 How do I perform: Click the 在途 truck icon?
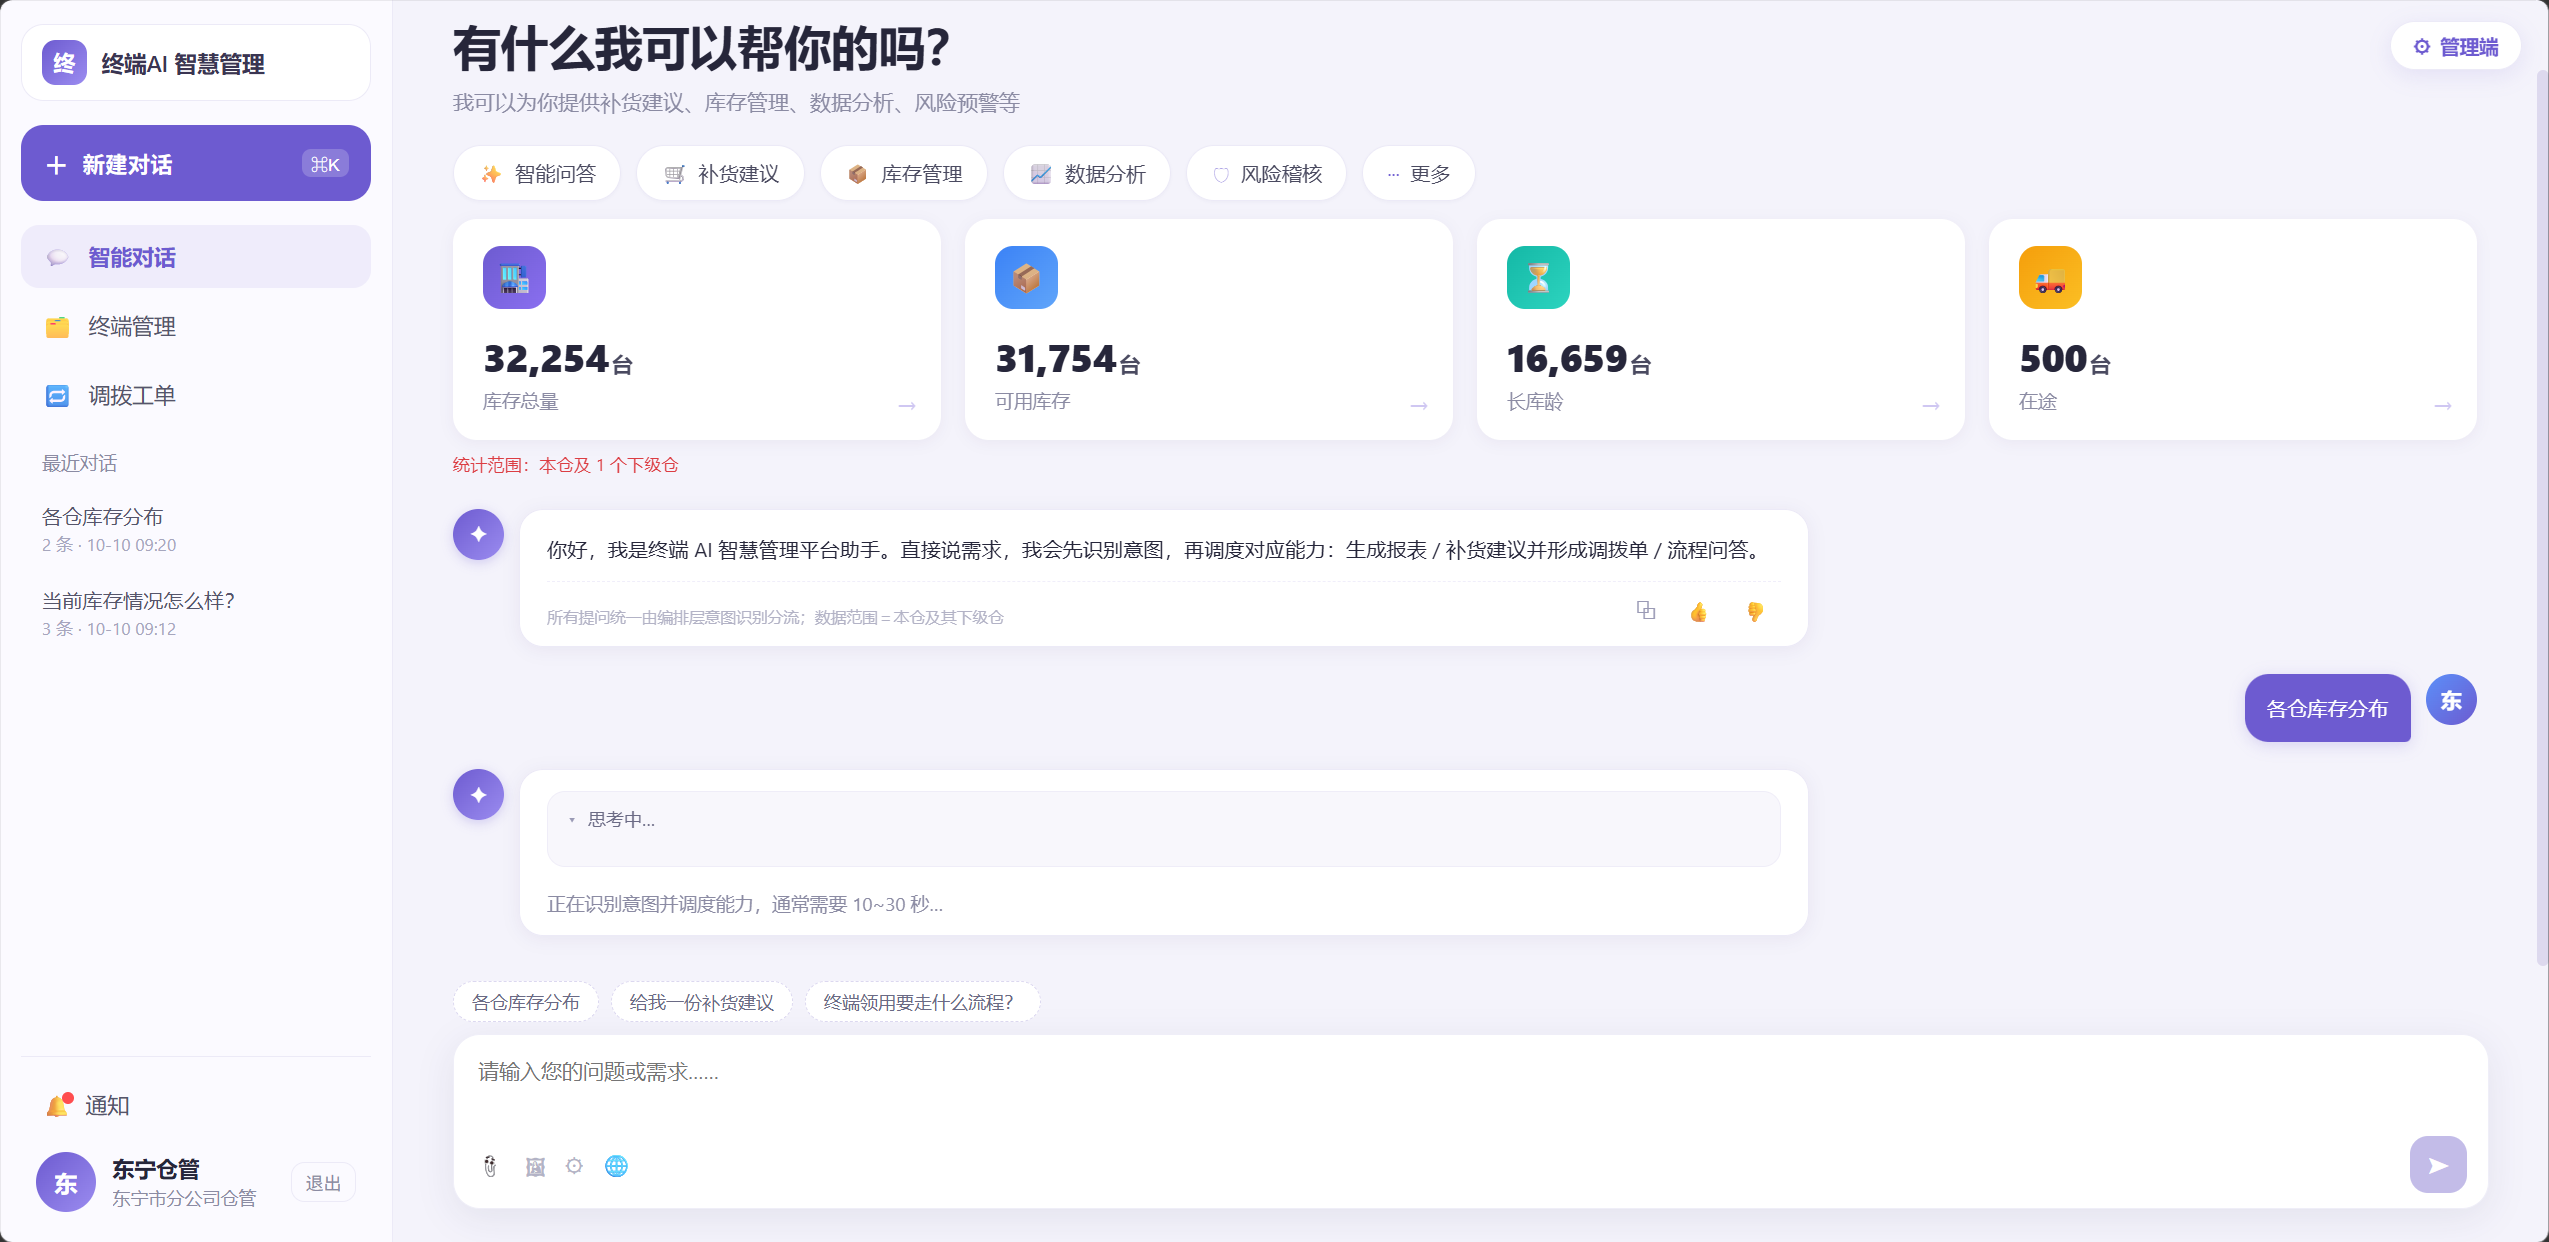(2050, 277)
